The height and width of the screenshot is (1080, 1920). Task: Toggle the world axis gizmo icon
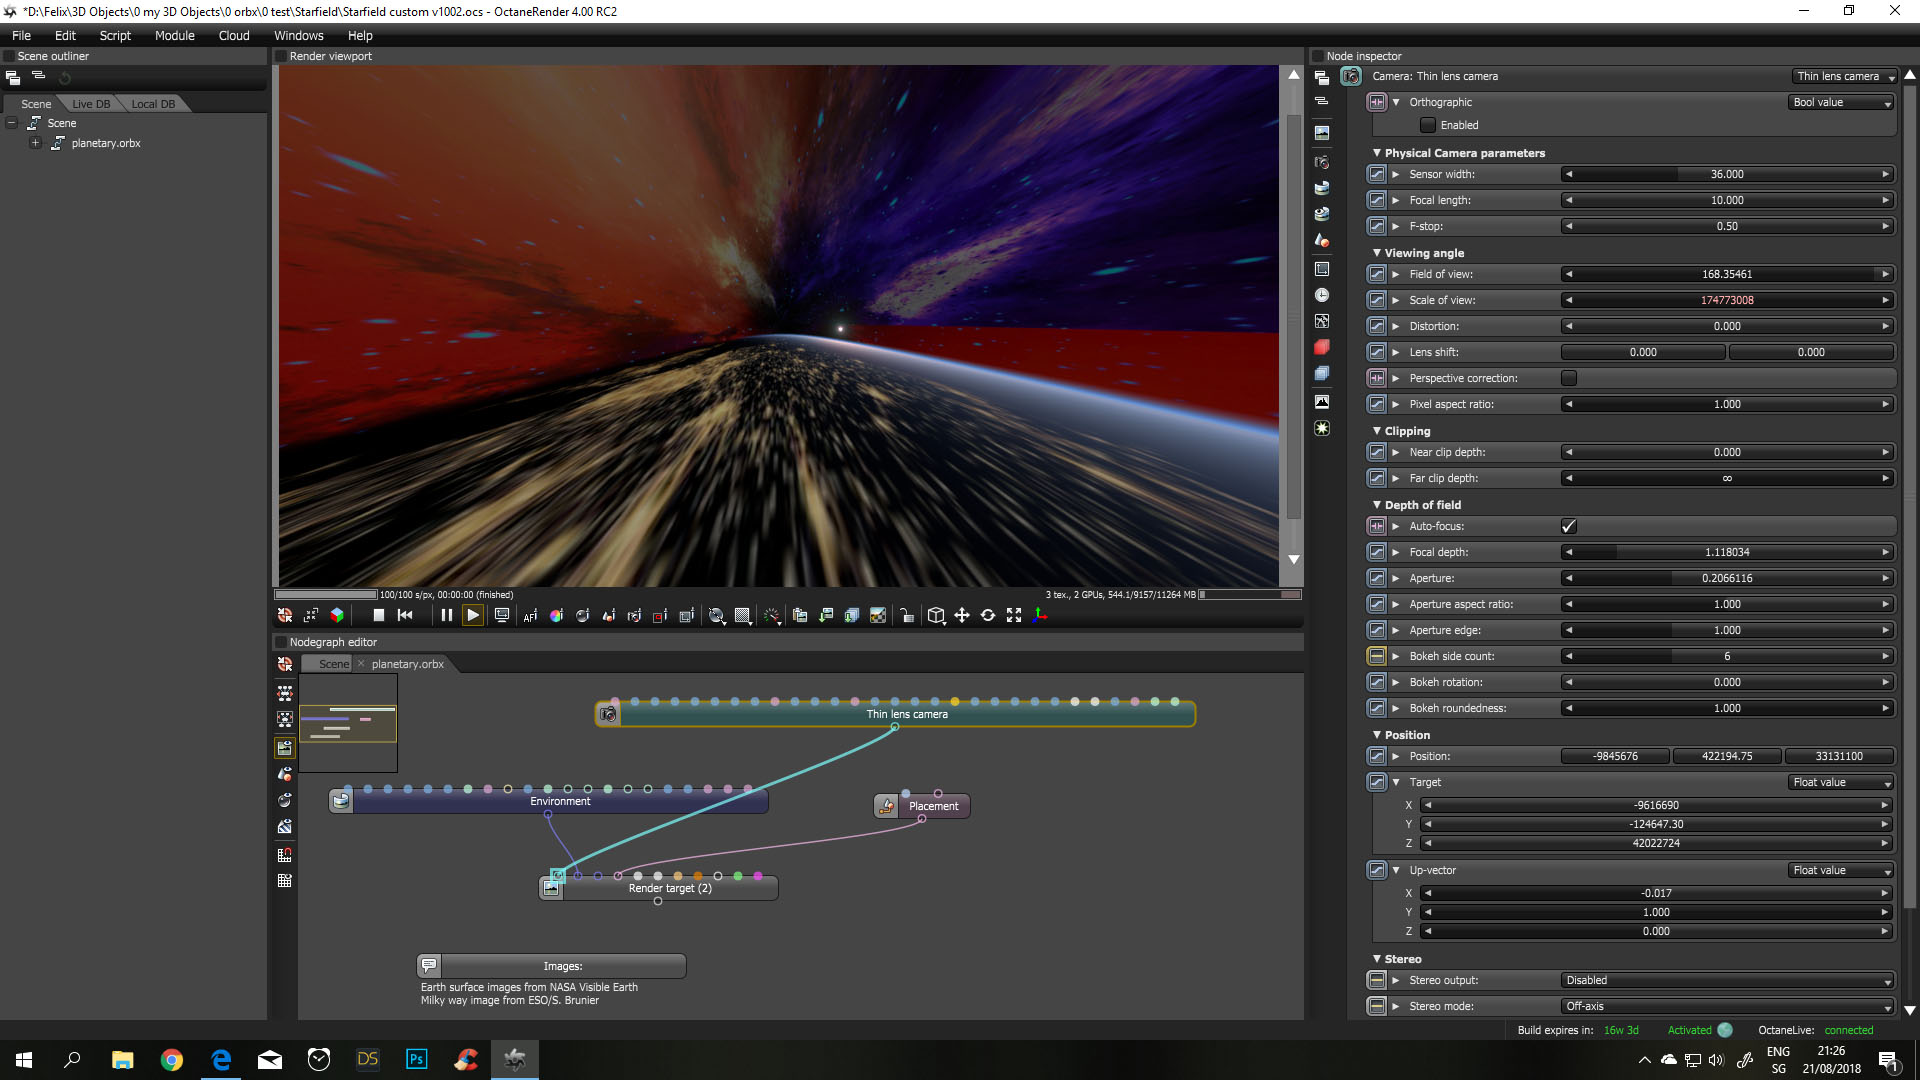pos(1040,615)
